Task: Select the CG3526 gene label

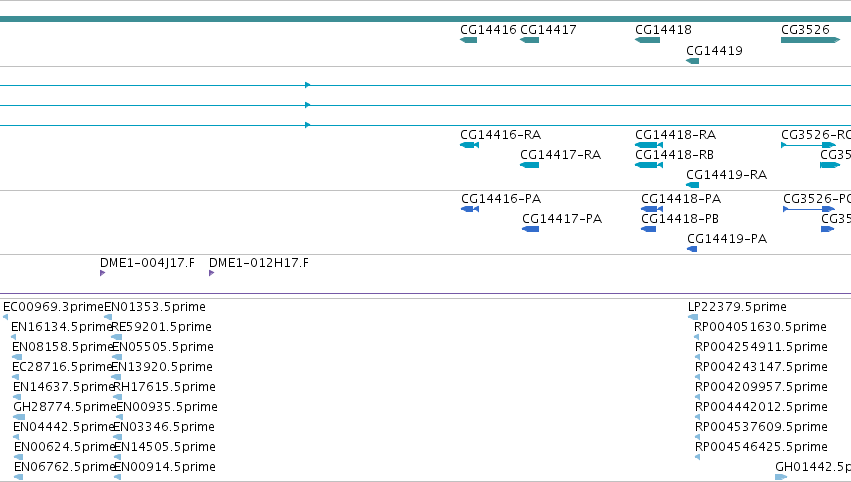Action: tap(805, 30)
